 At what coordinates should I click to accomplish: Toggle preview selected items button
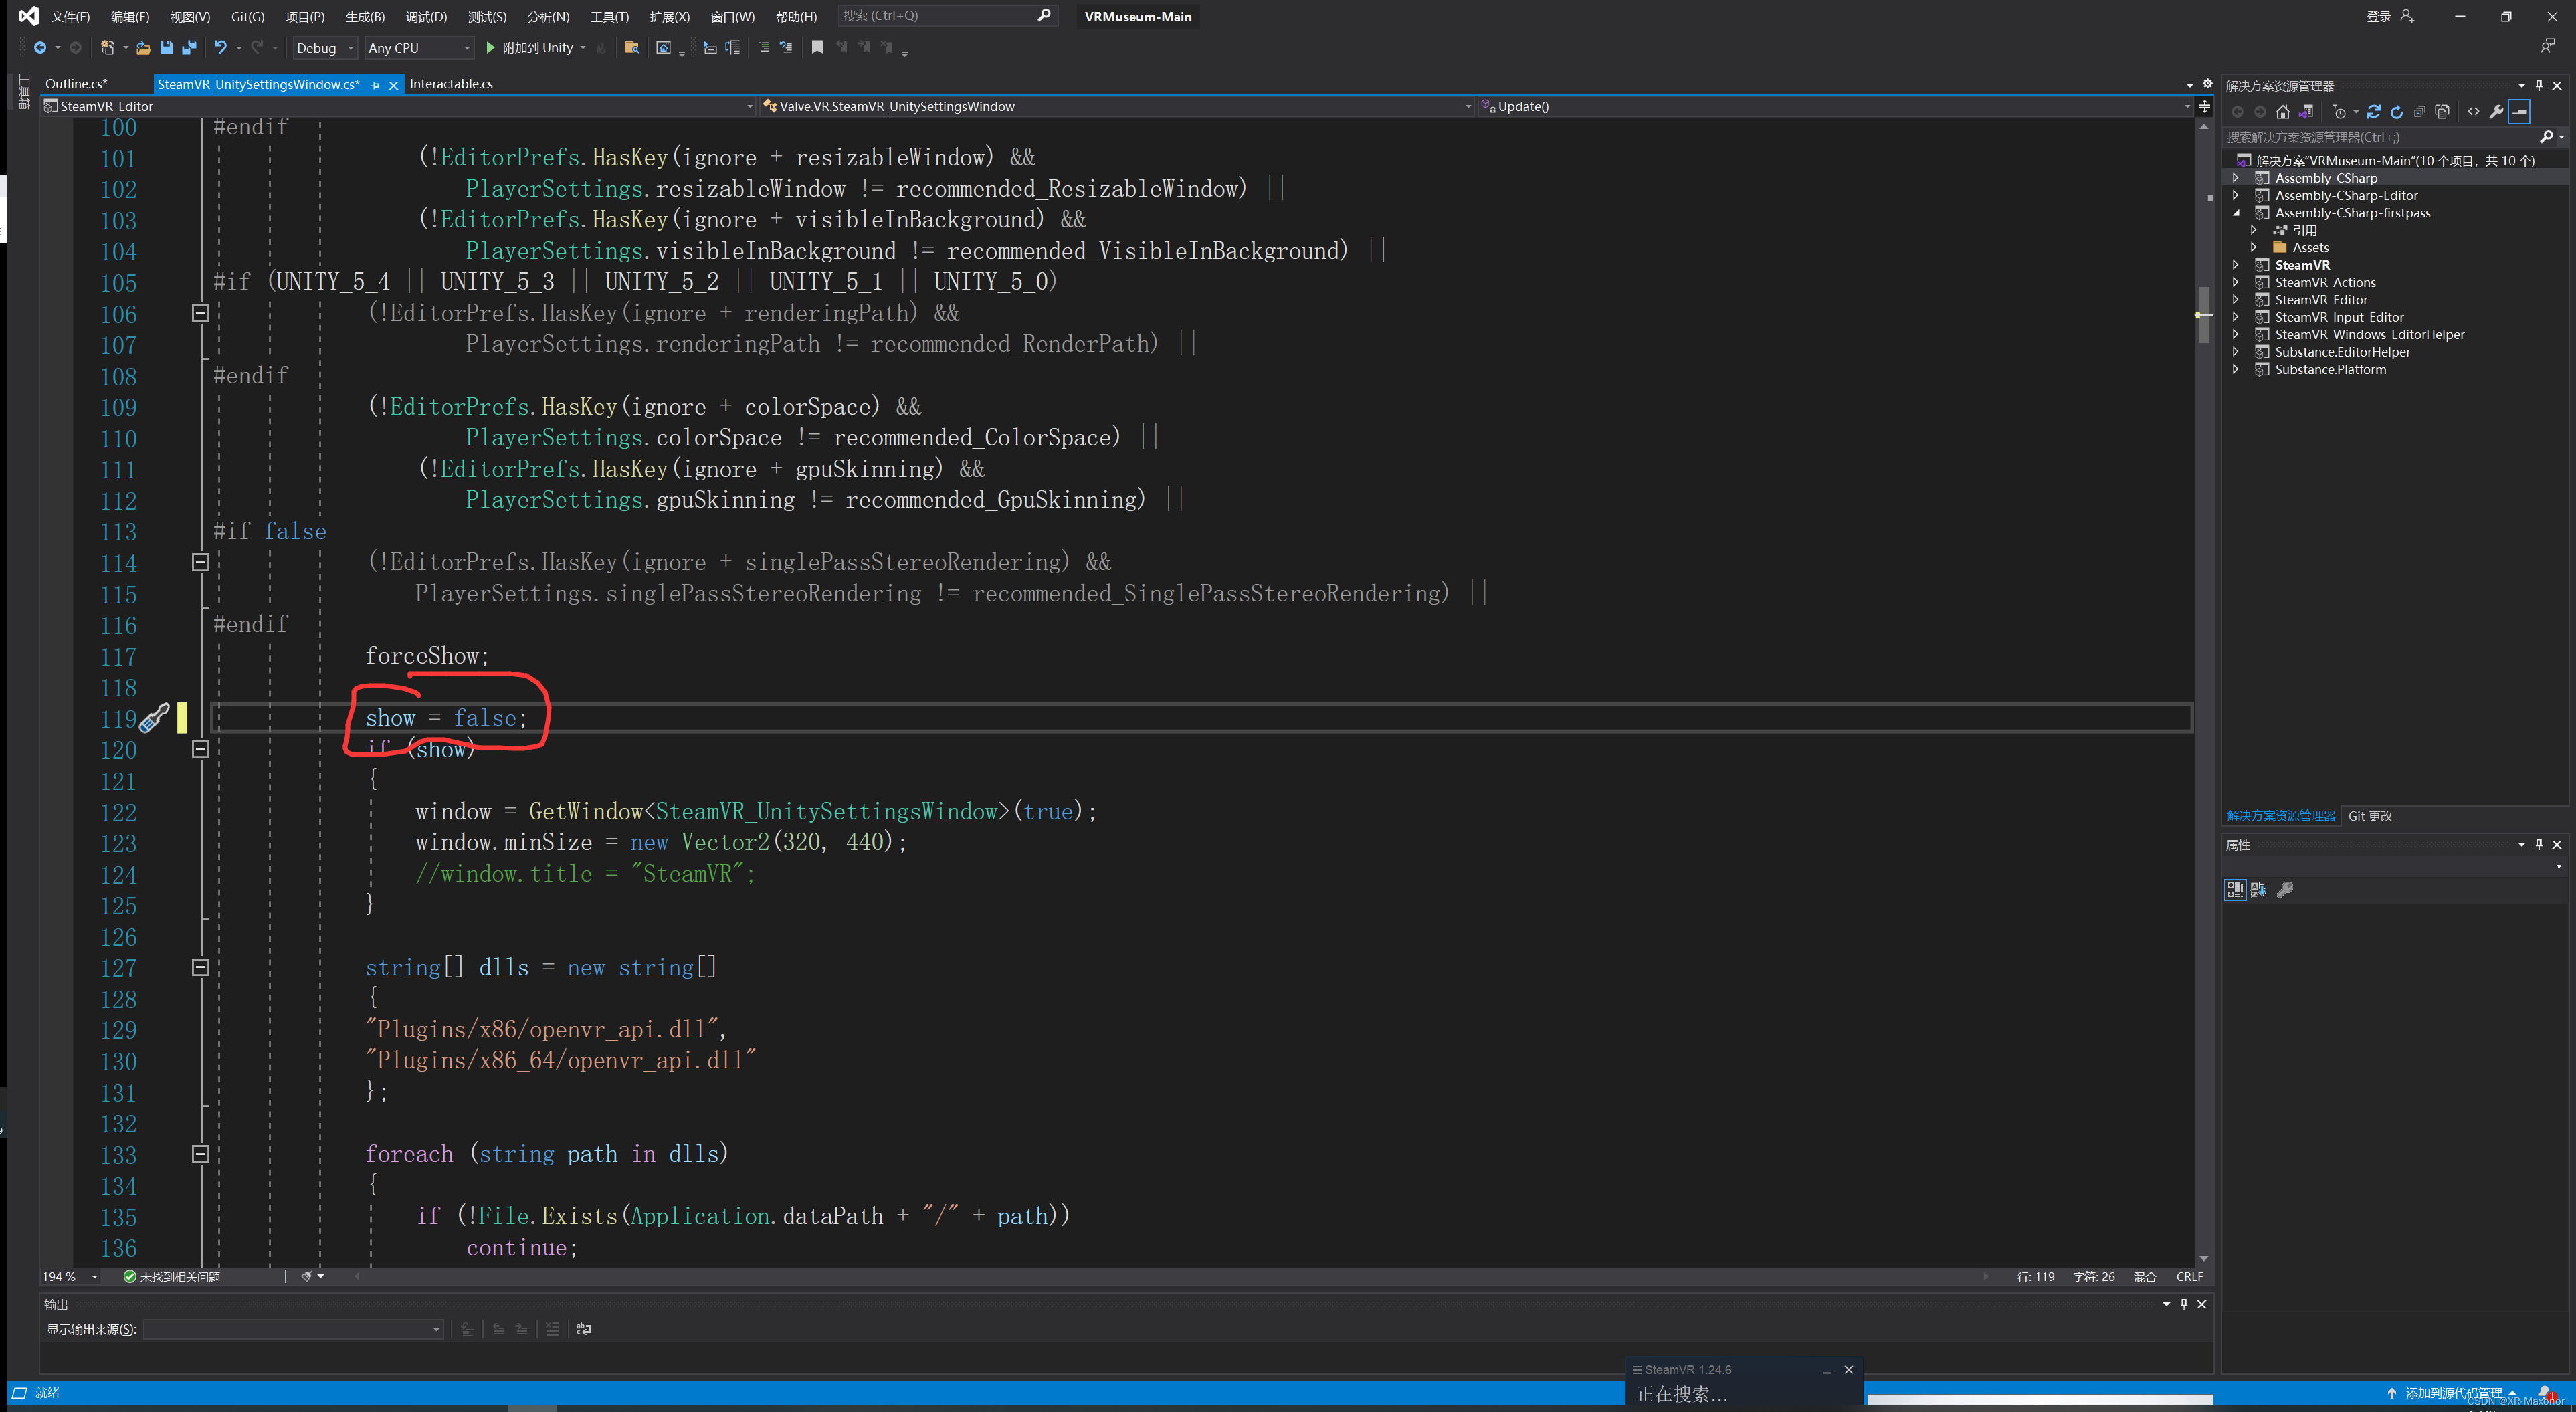pyautogui.click(x=2519, y=112)
